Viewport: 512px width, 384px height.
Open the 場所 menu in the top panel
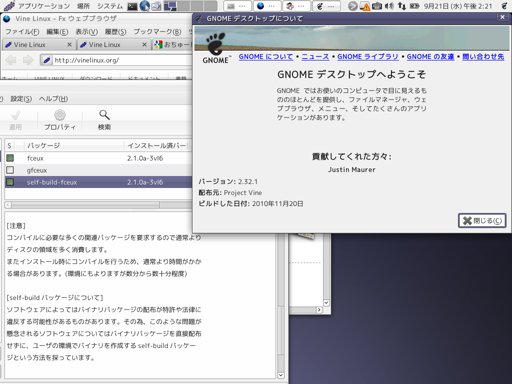pyautogui.click(x=83, y=6)
